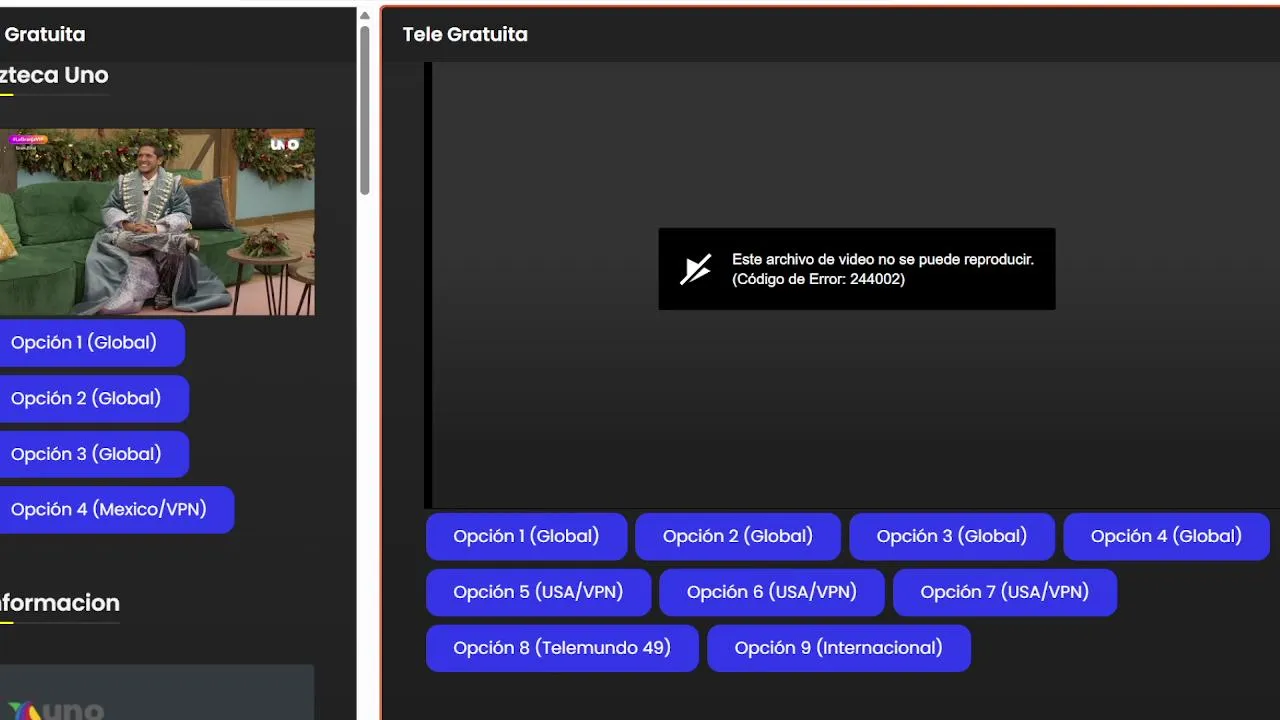Image resolution: width=1280 pixels, height=720 pixels.
Task: Click the Código de Error: 244002 text
Action: (818, 280)
